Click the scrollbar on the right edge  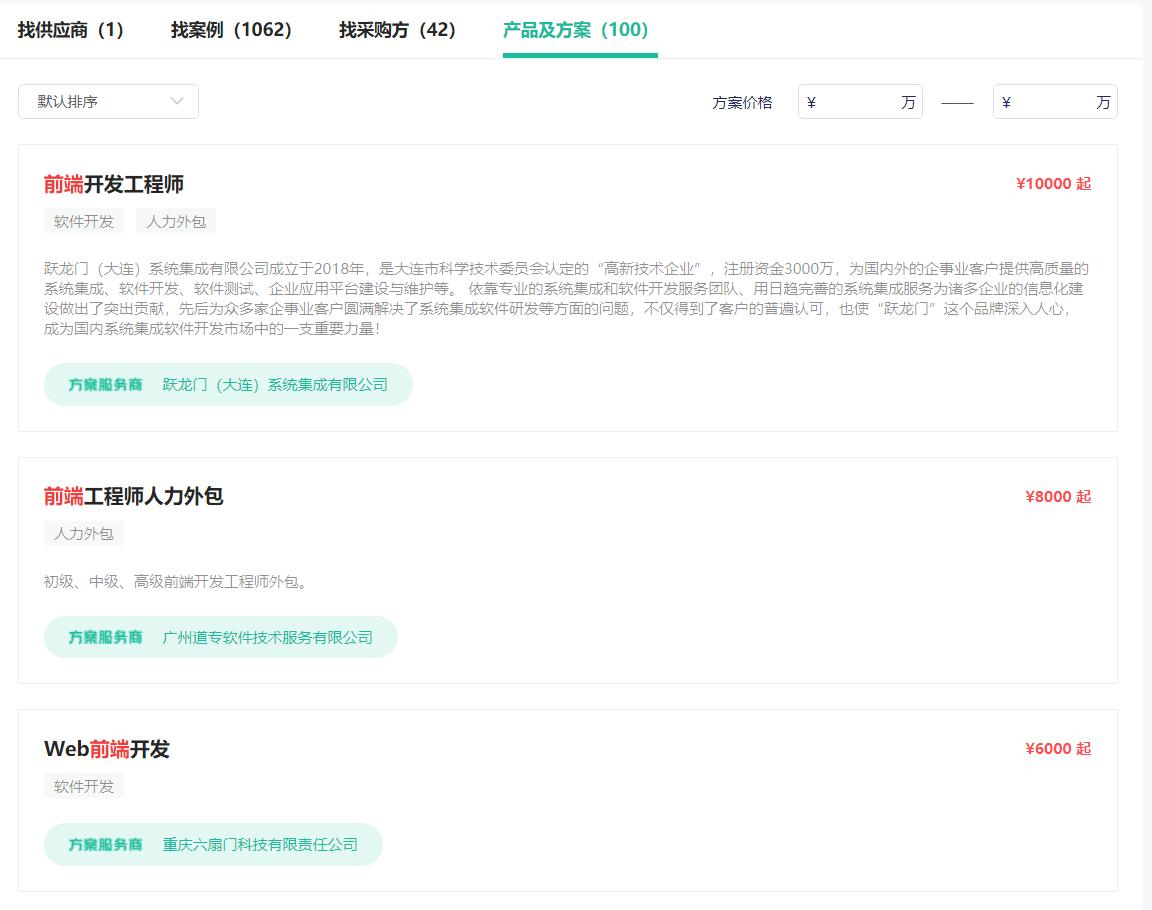click(1147, 455)
